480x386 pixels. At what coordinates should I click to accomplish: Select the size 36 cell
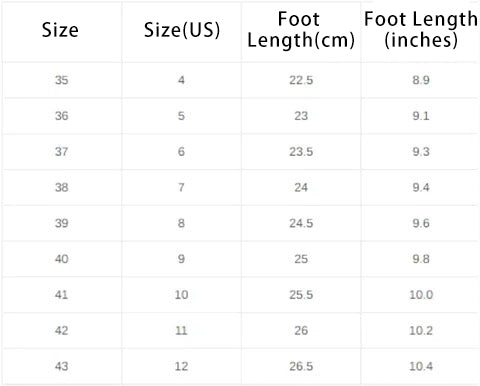point(62,116)
